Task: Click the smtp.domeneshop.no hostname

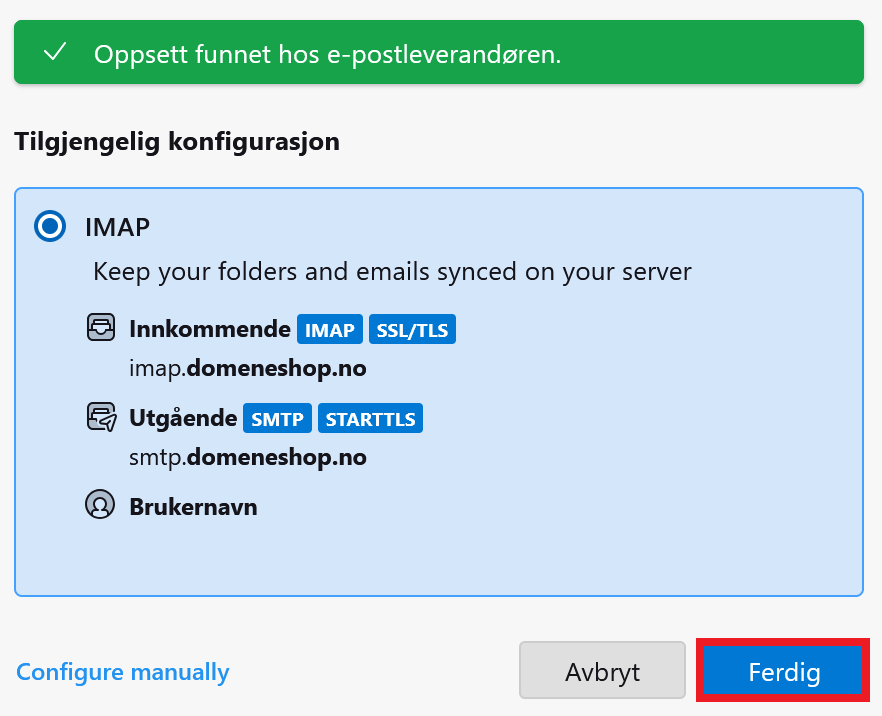Action: pyautogui.click(x=248, y=458)
